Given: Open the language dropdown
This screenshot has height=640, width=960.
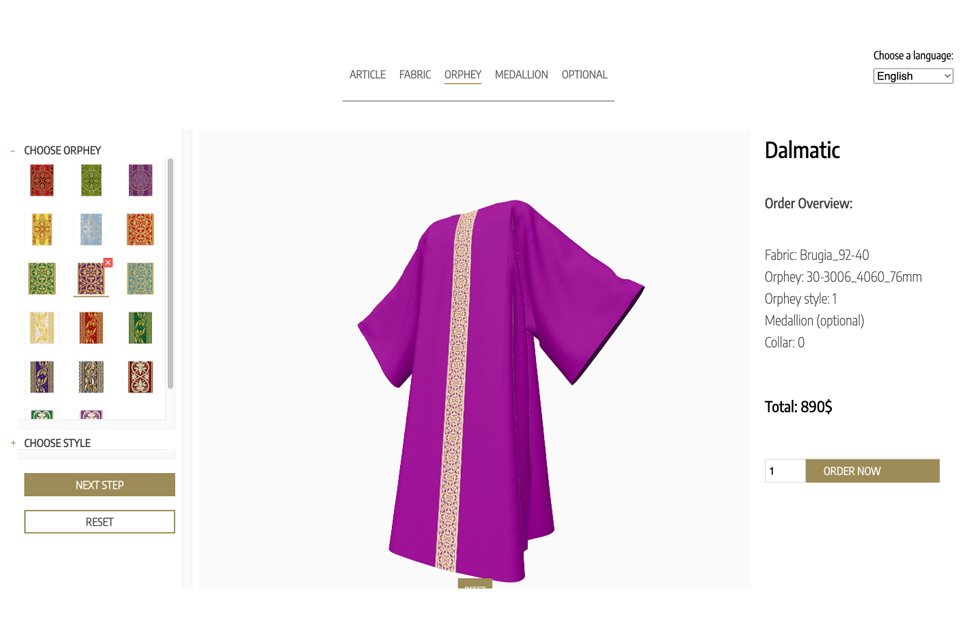Looking at the screenshot, I should coord(913,76).
